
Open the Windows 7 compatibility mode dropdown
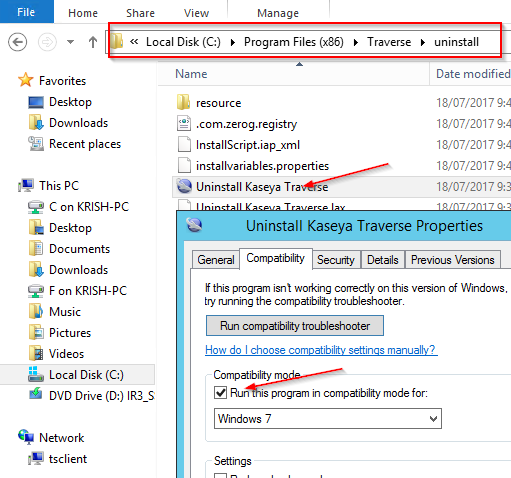pos(328,418)
